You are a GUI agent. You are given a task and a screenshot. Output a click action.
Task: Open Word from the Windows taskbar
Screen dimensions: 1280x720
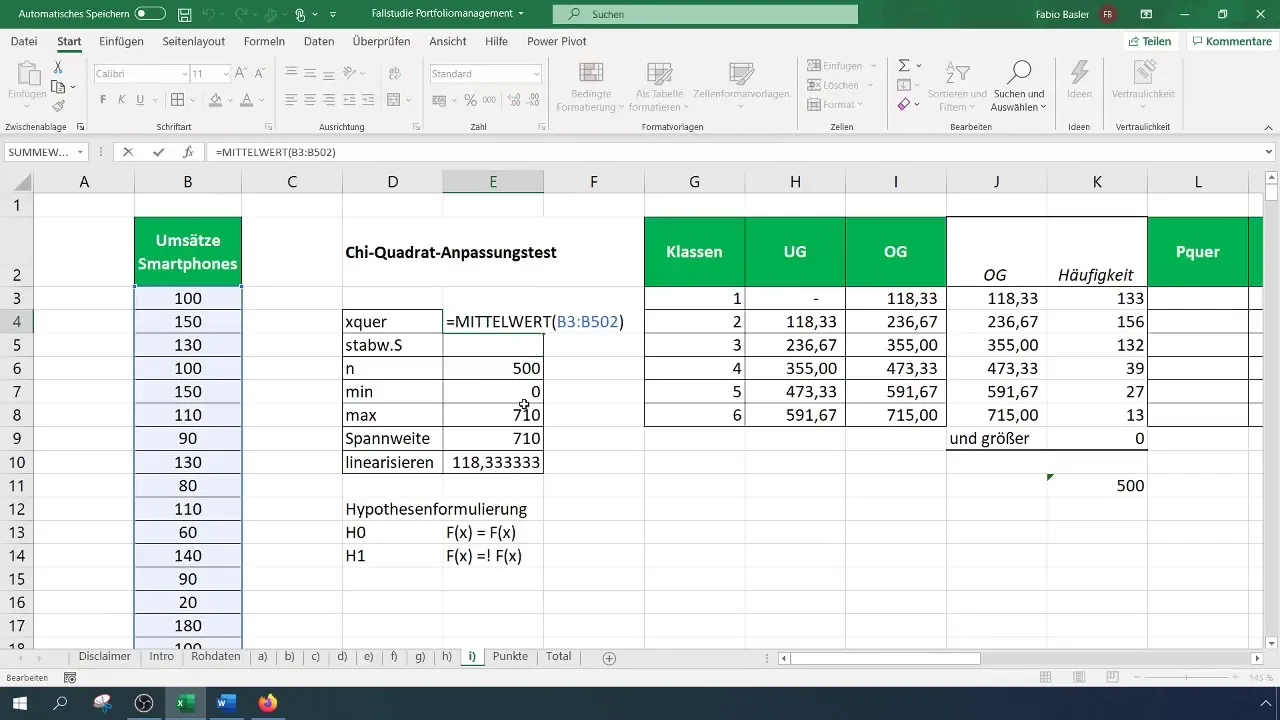[x=225, y=703]
